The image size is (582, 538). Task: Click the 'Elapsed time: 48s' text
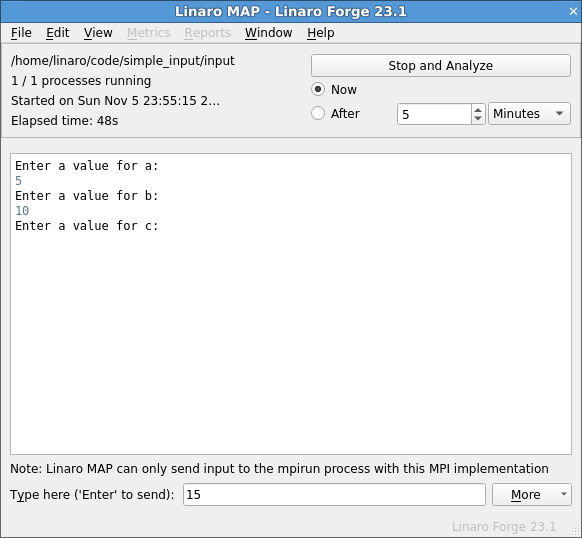click(x=65, y=121)
